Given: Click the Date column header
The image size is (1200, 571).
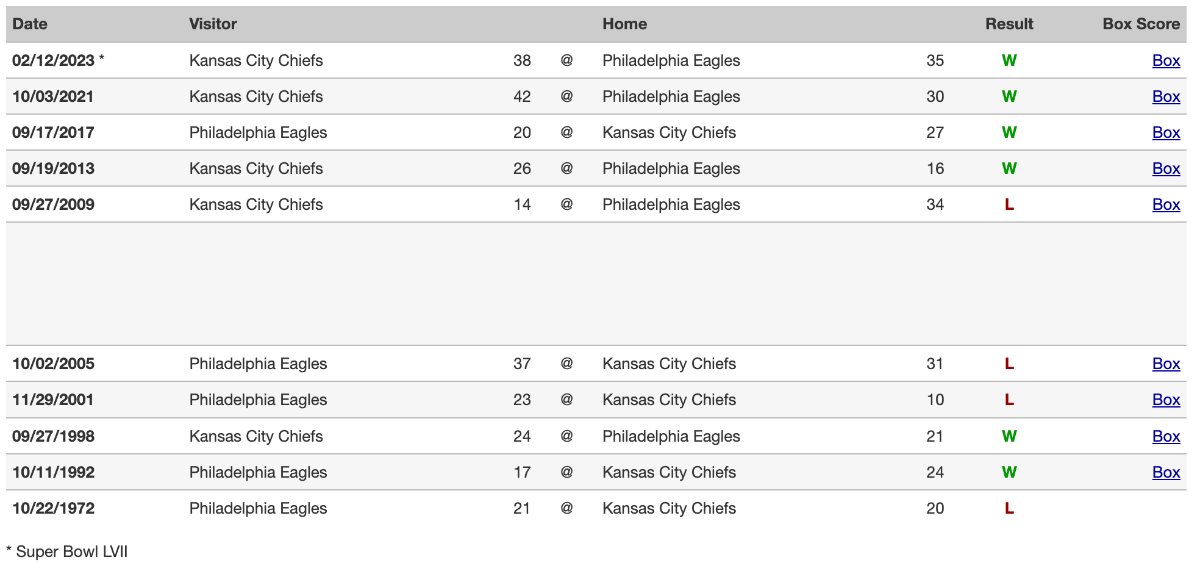Looking at the screenshot, I should click(x=30, y=24).
